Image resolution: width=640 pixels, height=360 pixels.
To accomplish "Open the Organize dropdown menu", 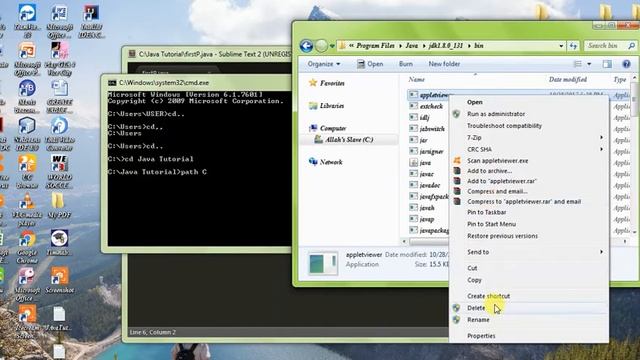I will [x=324, y=64].
